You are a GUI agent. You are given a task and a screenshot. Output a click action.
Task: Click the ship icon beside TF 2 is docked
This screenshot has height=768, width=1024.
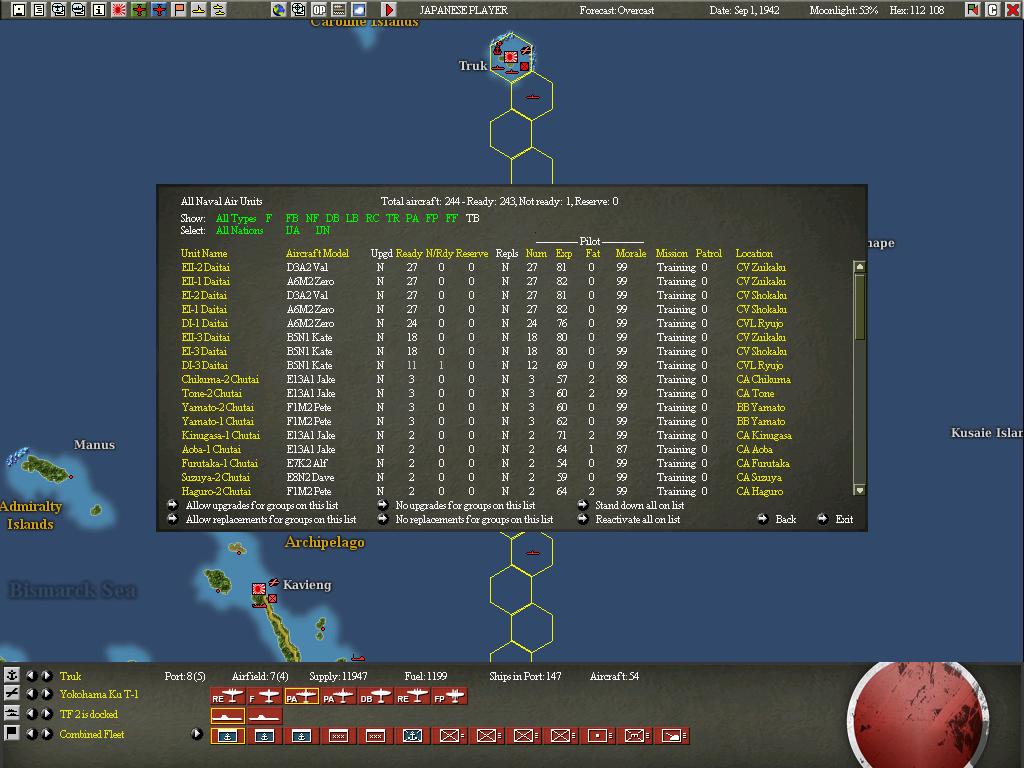(x=11, y=713)
